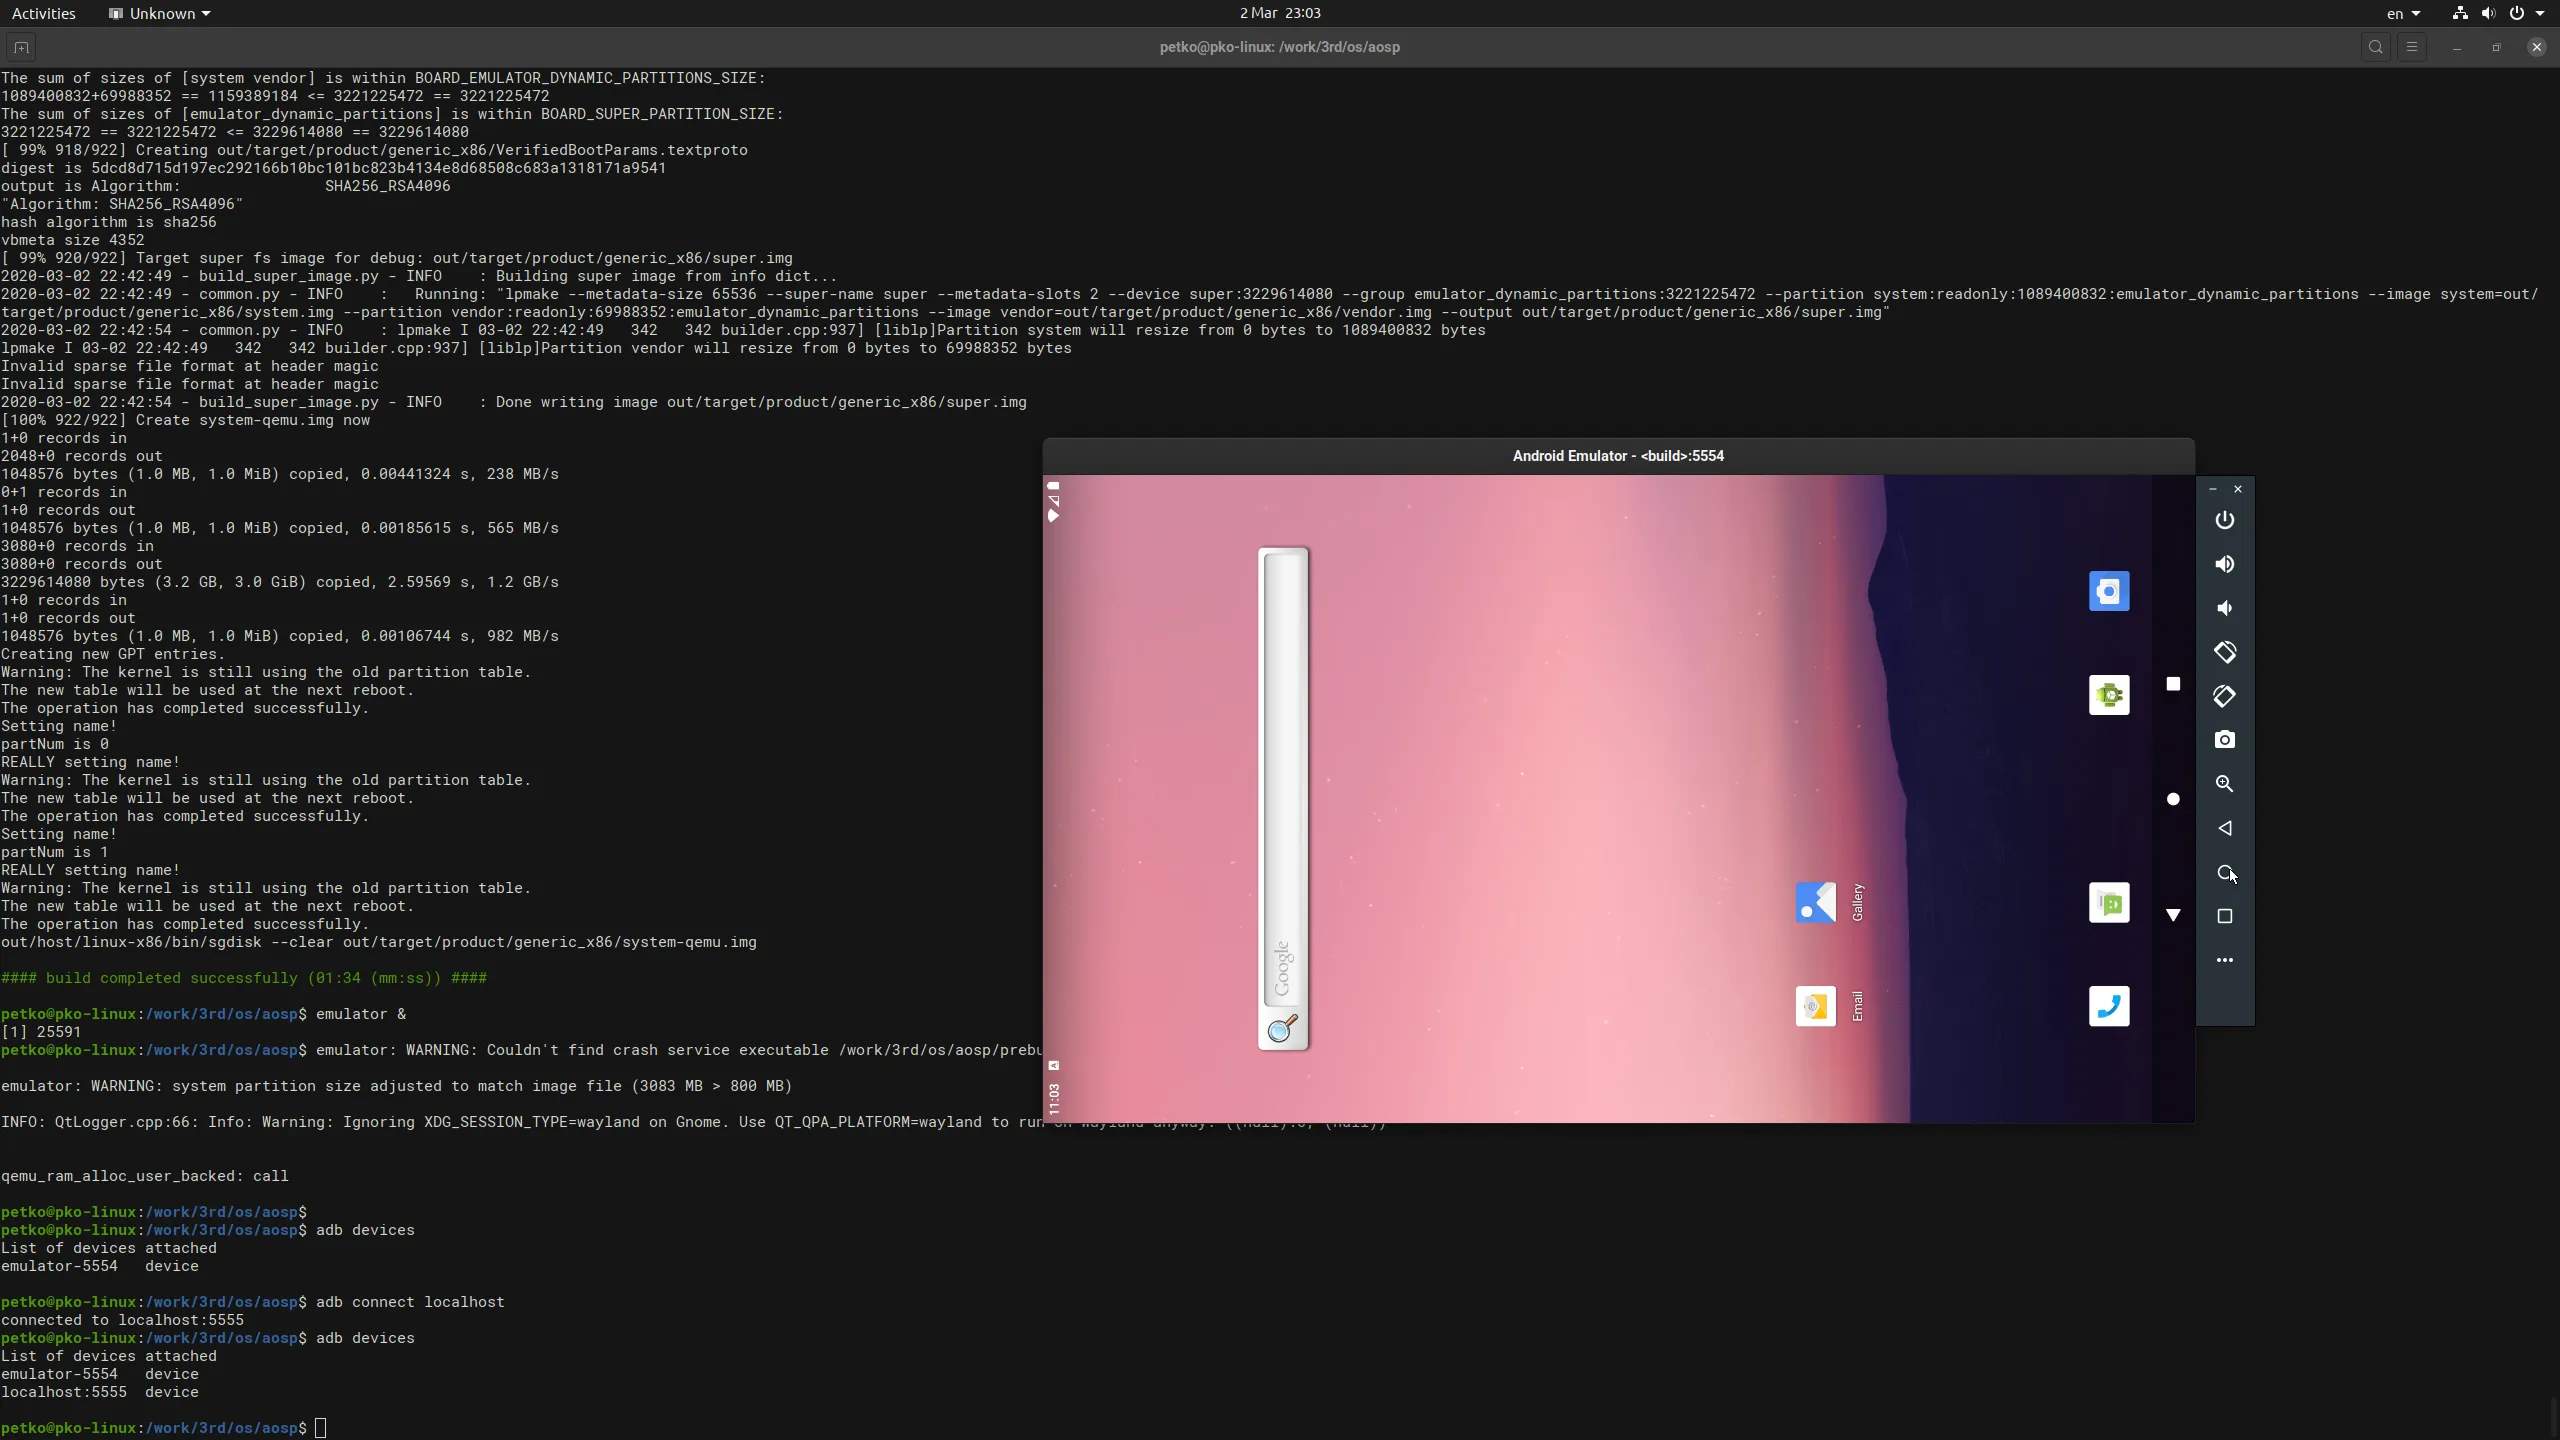Open the Activities overview

pos(43,13)
